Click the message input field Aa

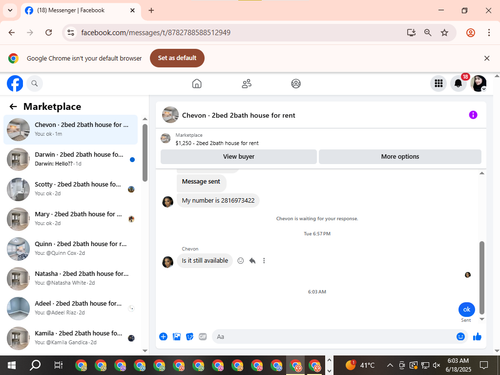pos(333,337)
